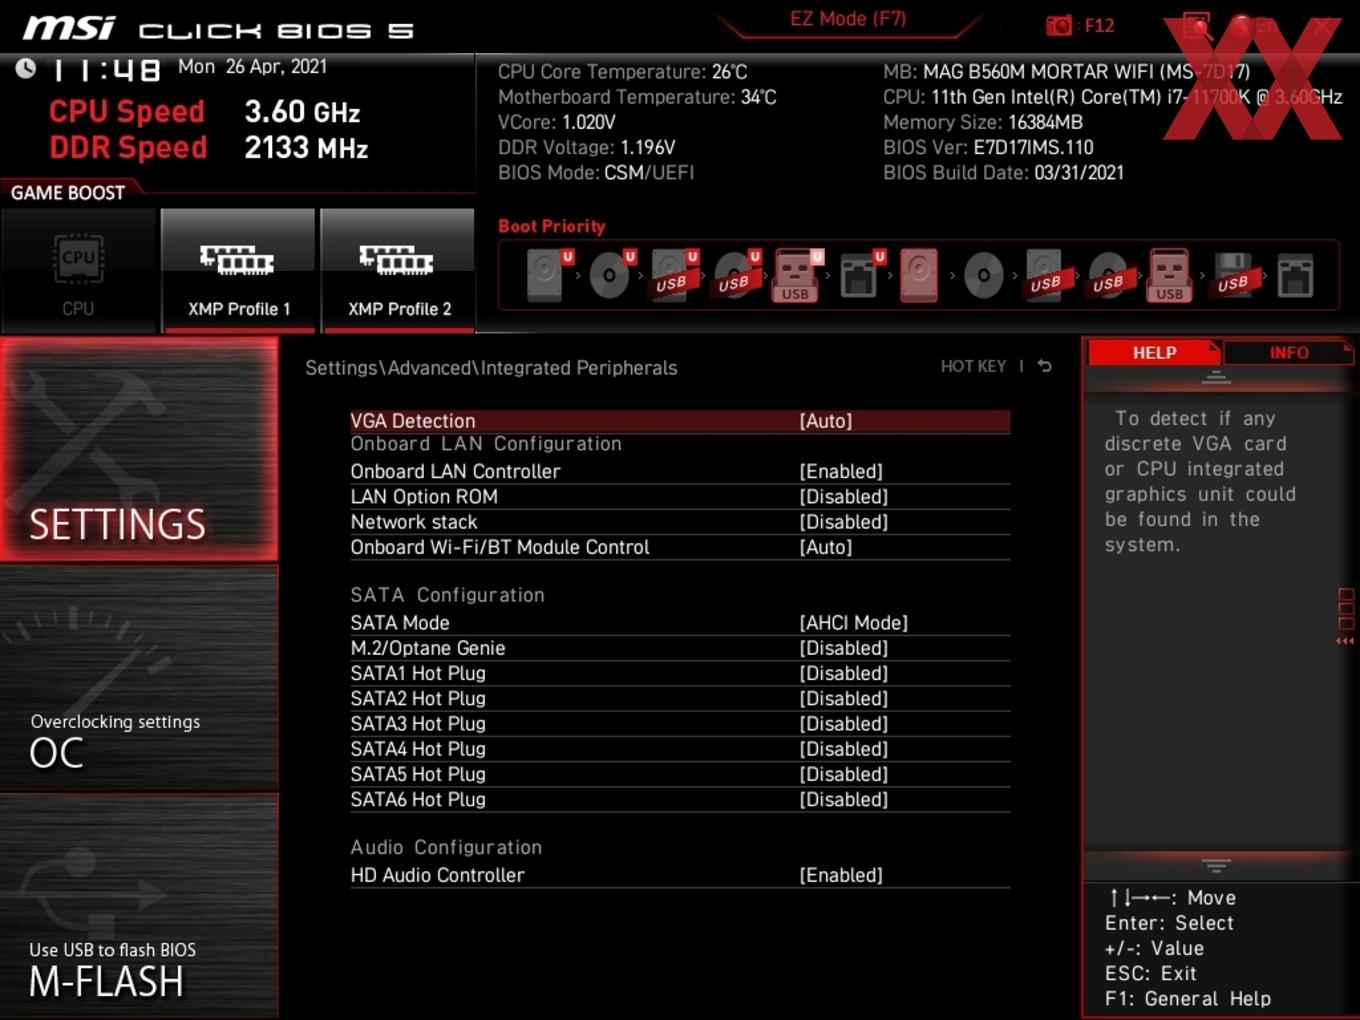Viewport: 1360px width, 1020px height.
Task: Click the Settings\Advanced\Integrated Peripherals breadcrumb
Action: (491, 368)
